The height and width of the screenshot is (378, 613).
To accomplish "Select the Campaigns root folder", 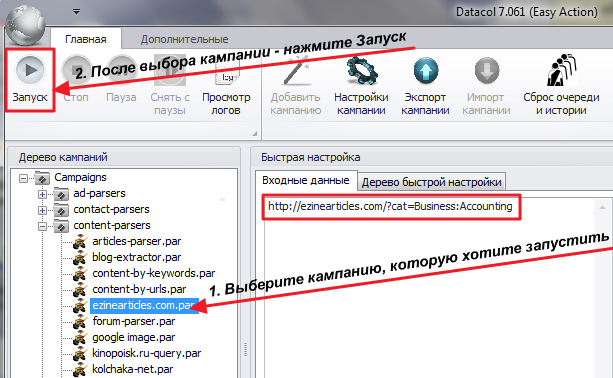I will (x=80, y=177).
